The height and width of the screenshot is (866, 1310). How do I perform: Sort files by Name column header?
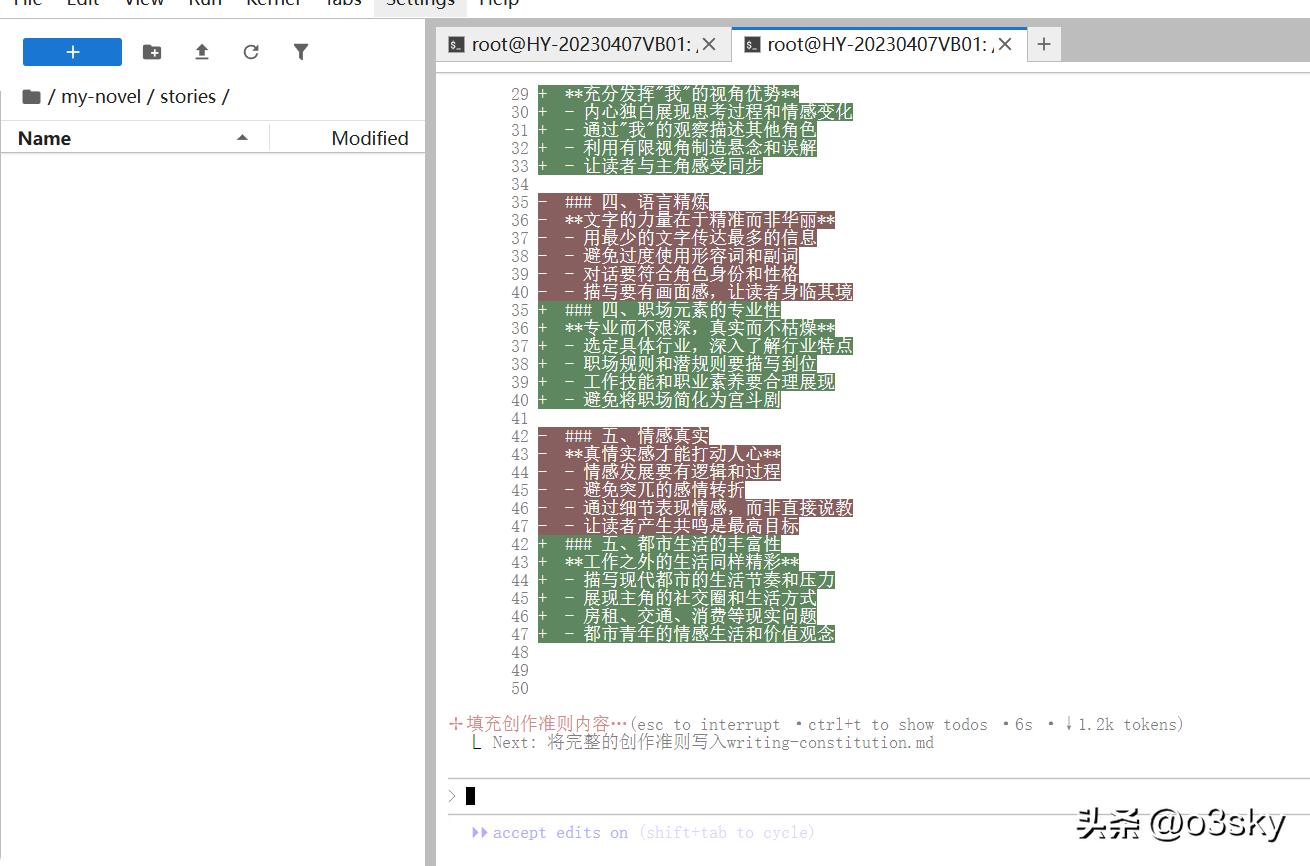(45, 138)
